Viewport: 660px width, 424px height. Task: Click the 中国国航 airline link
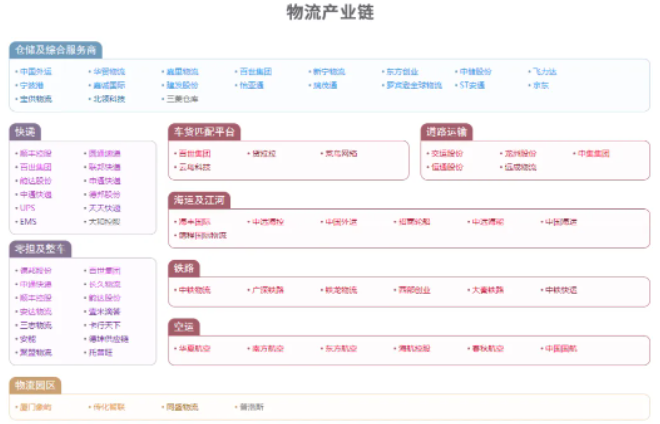560,348
